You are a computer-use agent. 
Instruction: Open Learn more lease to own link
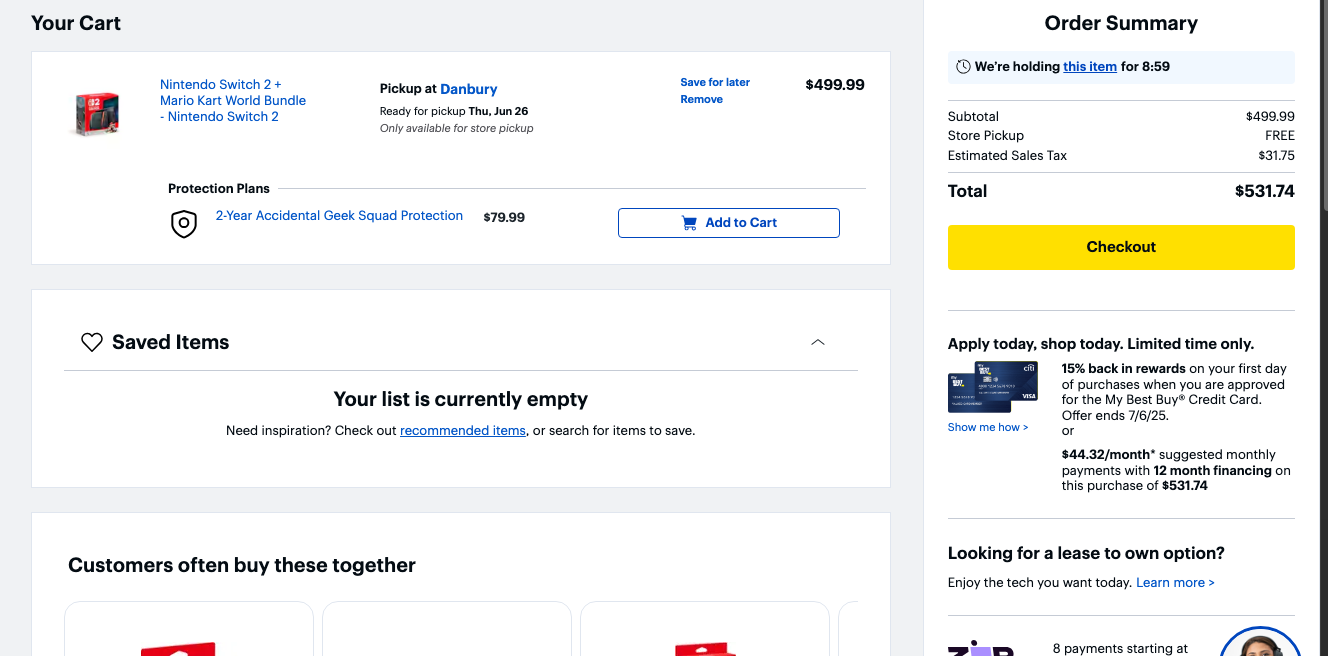point(1175,583)
